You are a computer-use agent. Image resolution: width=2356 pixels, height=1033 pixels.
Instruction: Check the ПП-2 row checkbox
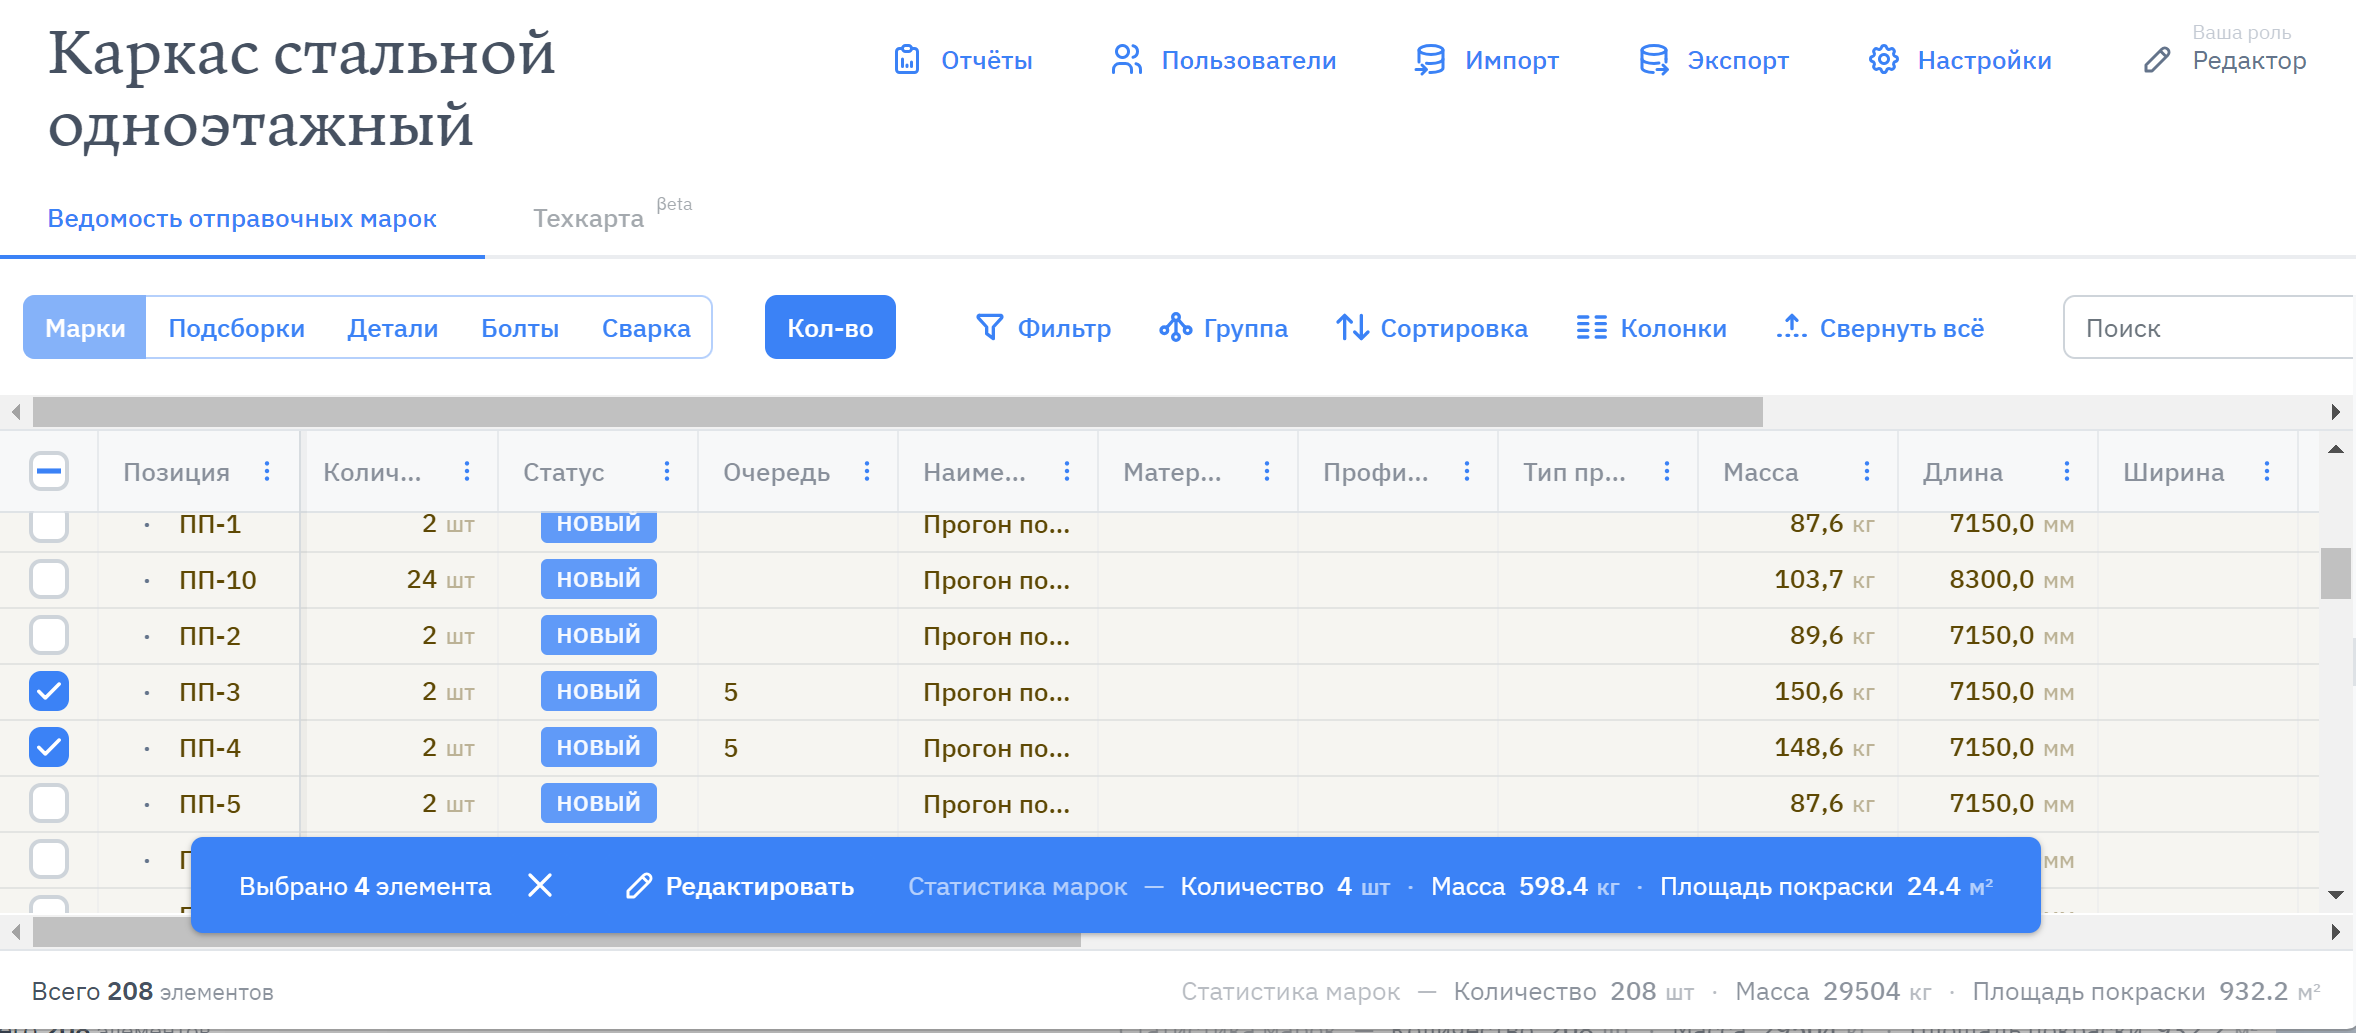(49, 635)
